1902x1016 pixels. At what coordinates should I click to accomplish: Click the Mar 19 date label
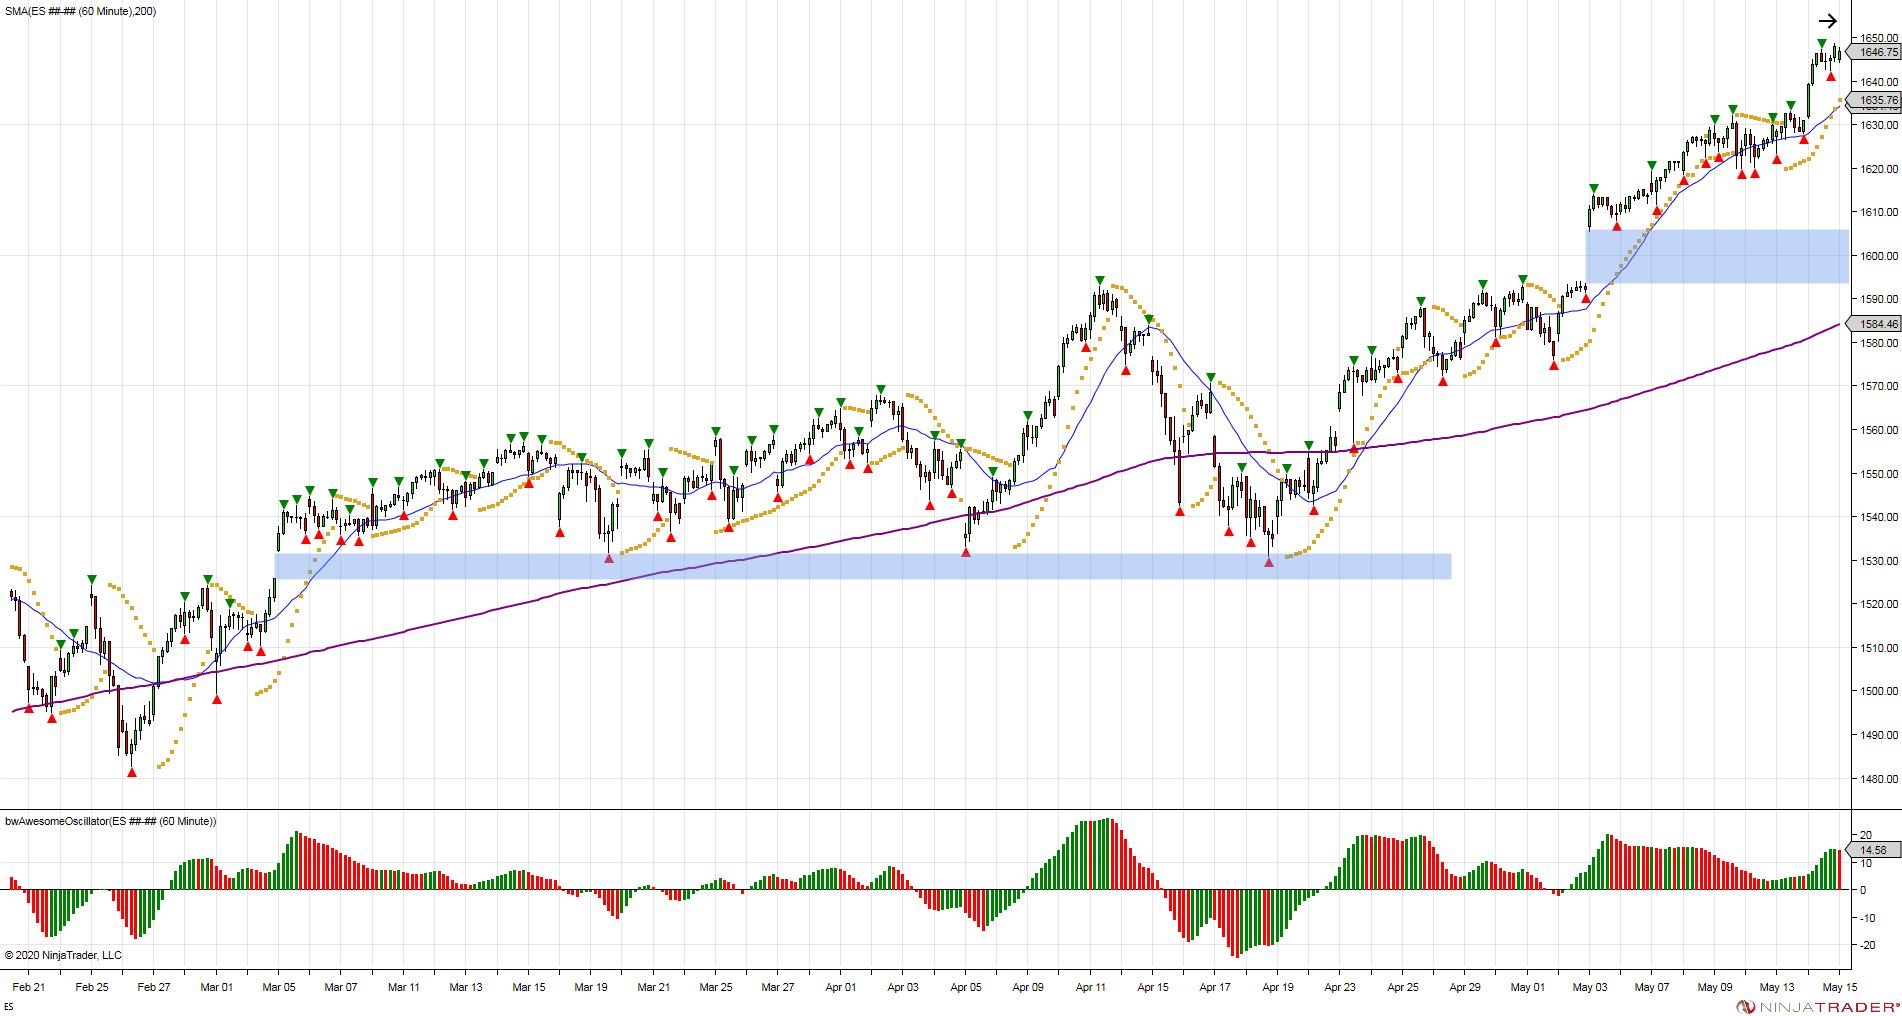(x=591, y=987)
